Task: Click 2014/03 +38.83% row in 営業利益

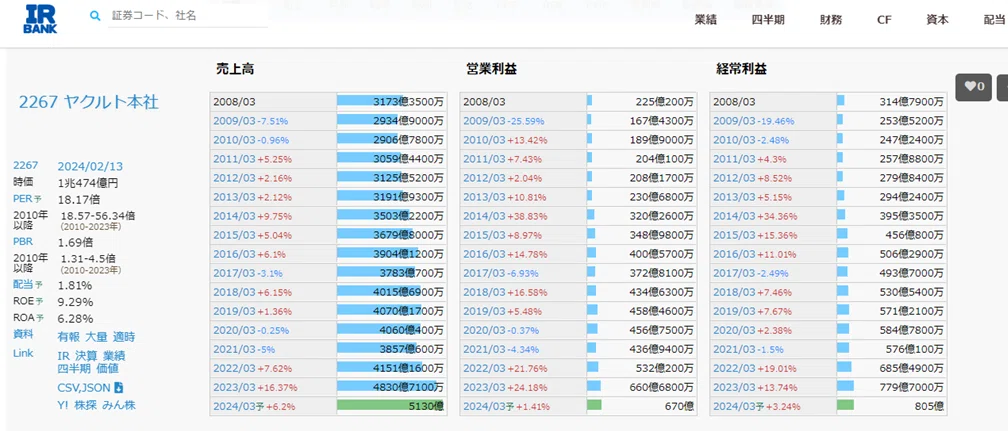Action: tap(578, 216)
